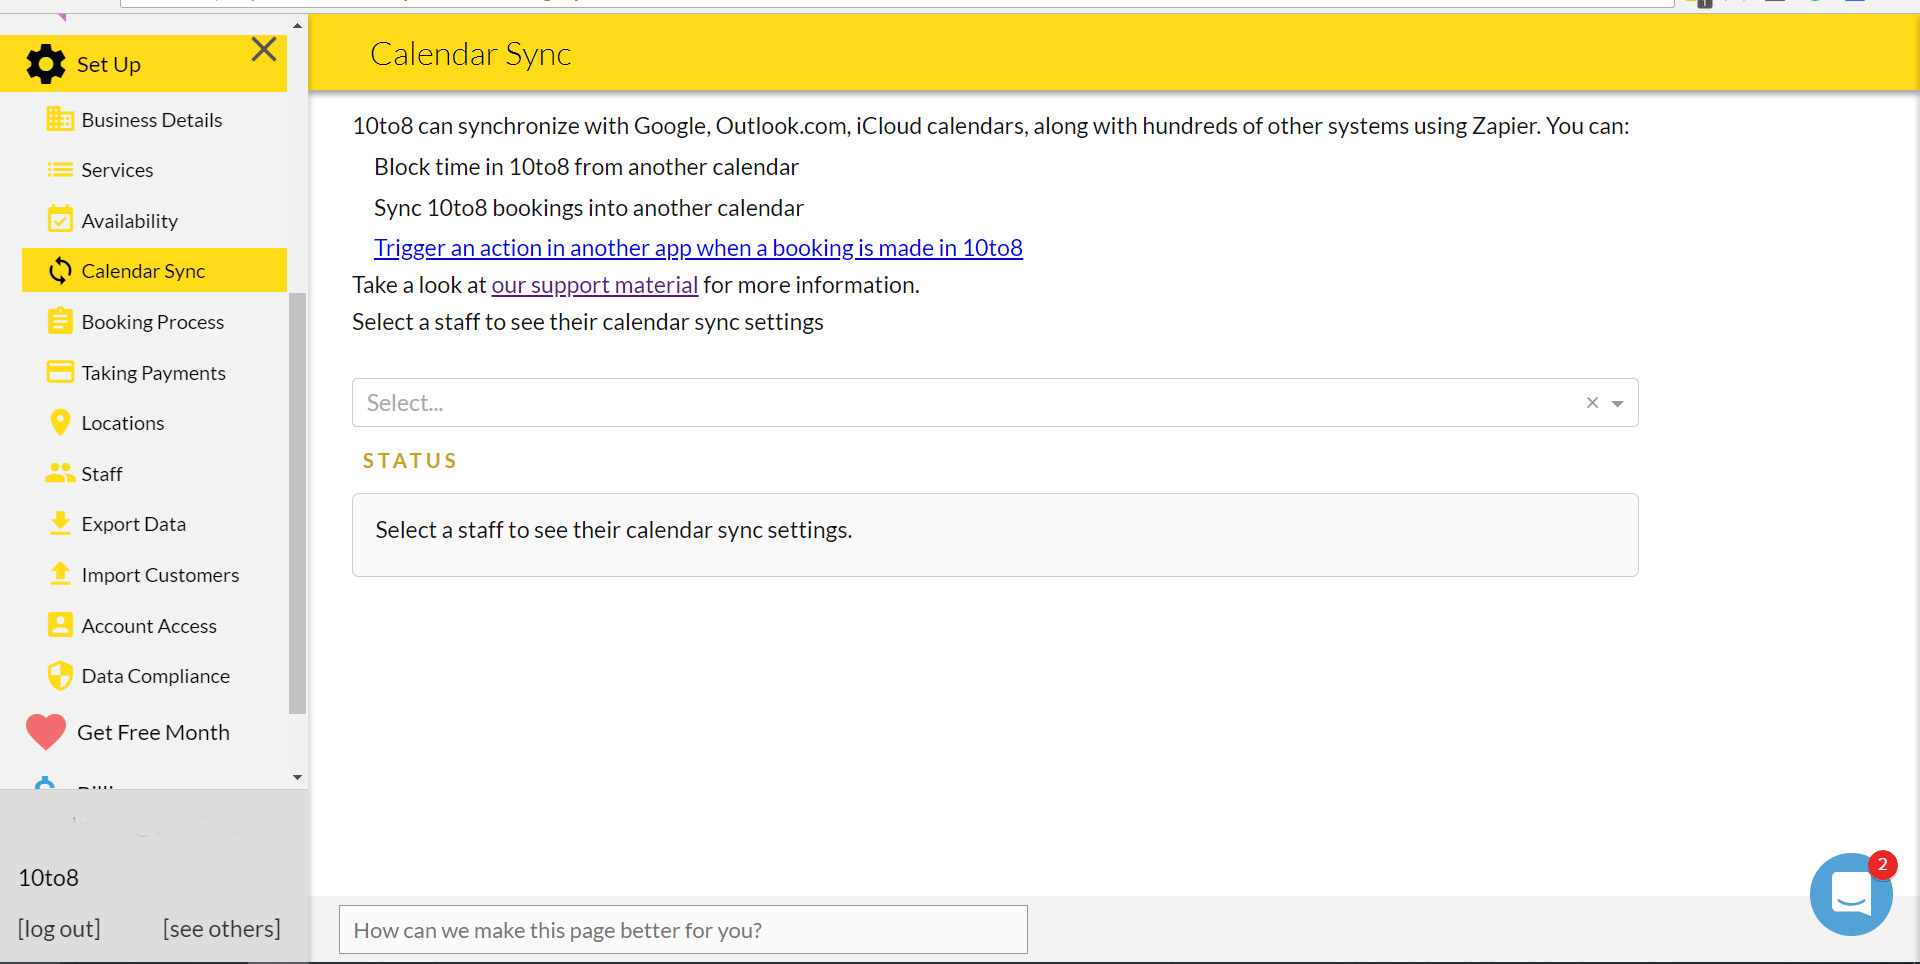This screenshot has width=1920, height=964.
Task: Focus the page feedback input field
Action: coord(683,930)
